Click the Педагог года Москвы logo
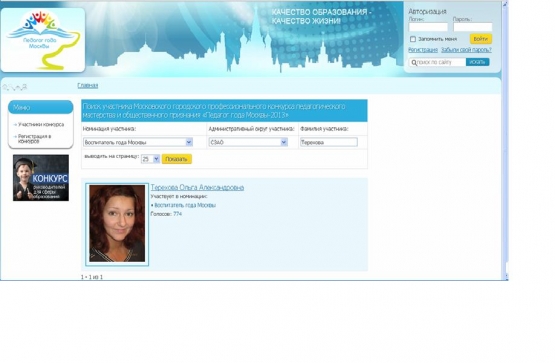 (43, 40)
